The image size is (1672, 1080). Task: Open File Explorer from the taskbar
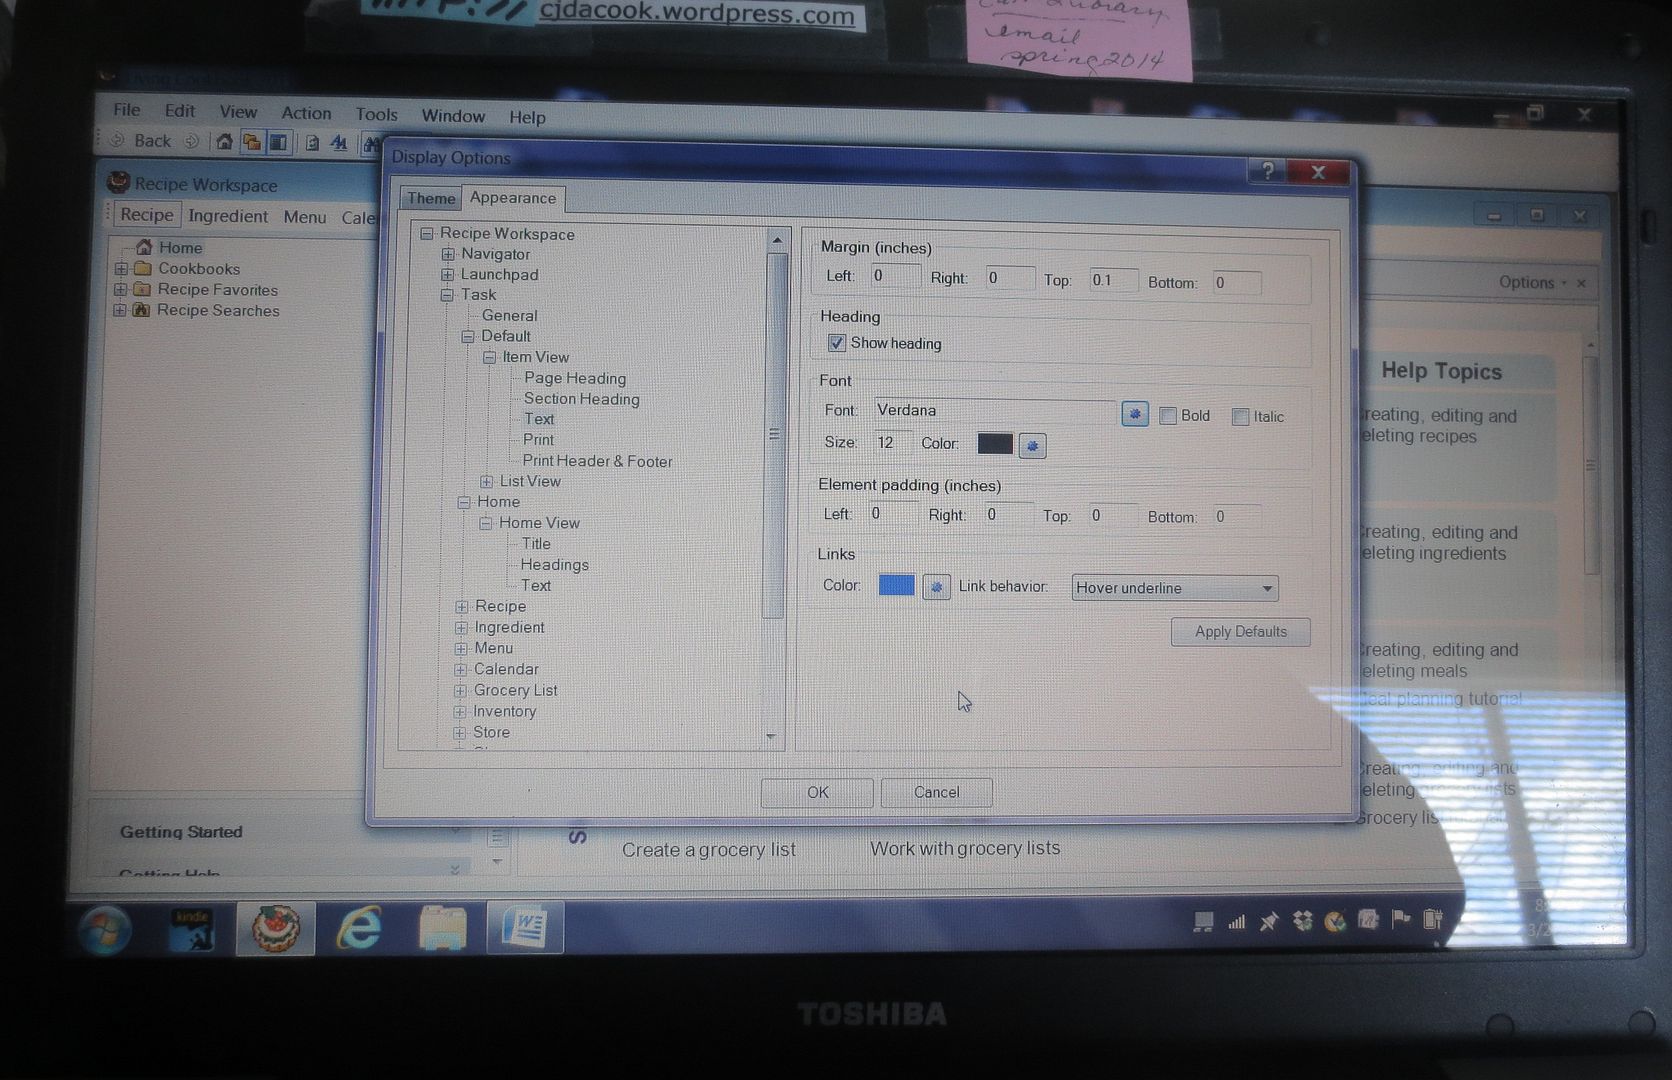point(443,929)
